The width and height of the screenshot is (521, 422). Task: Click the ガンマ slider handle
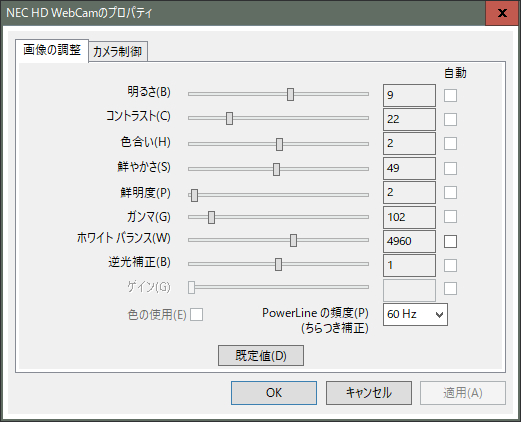point(211,217)
